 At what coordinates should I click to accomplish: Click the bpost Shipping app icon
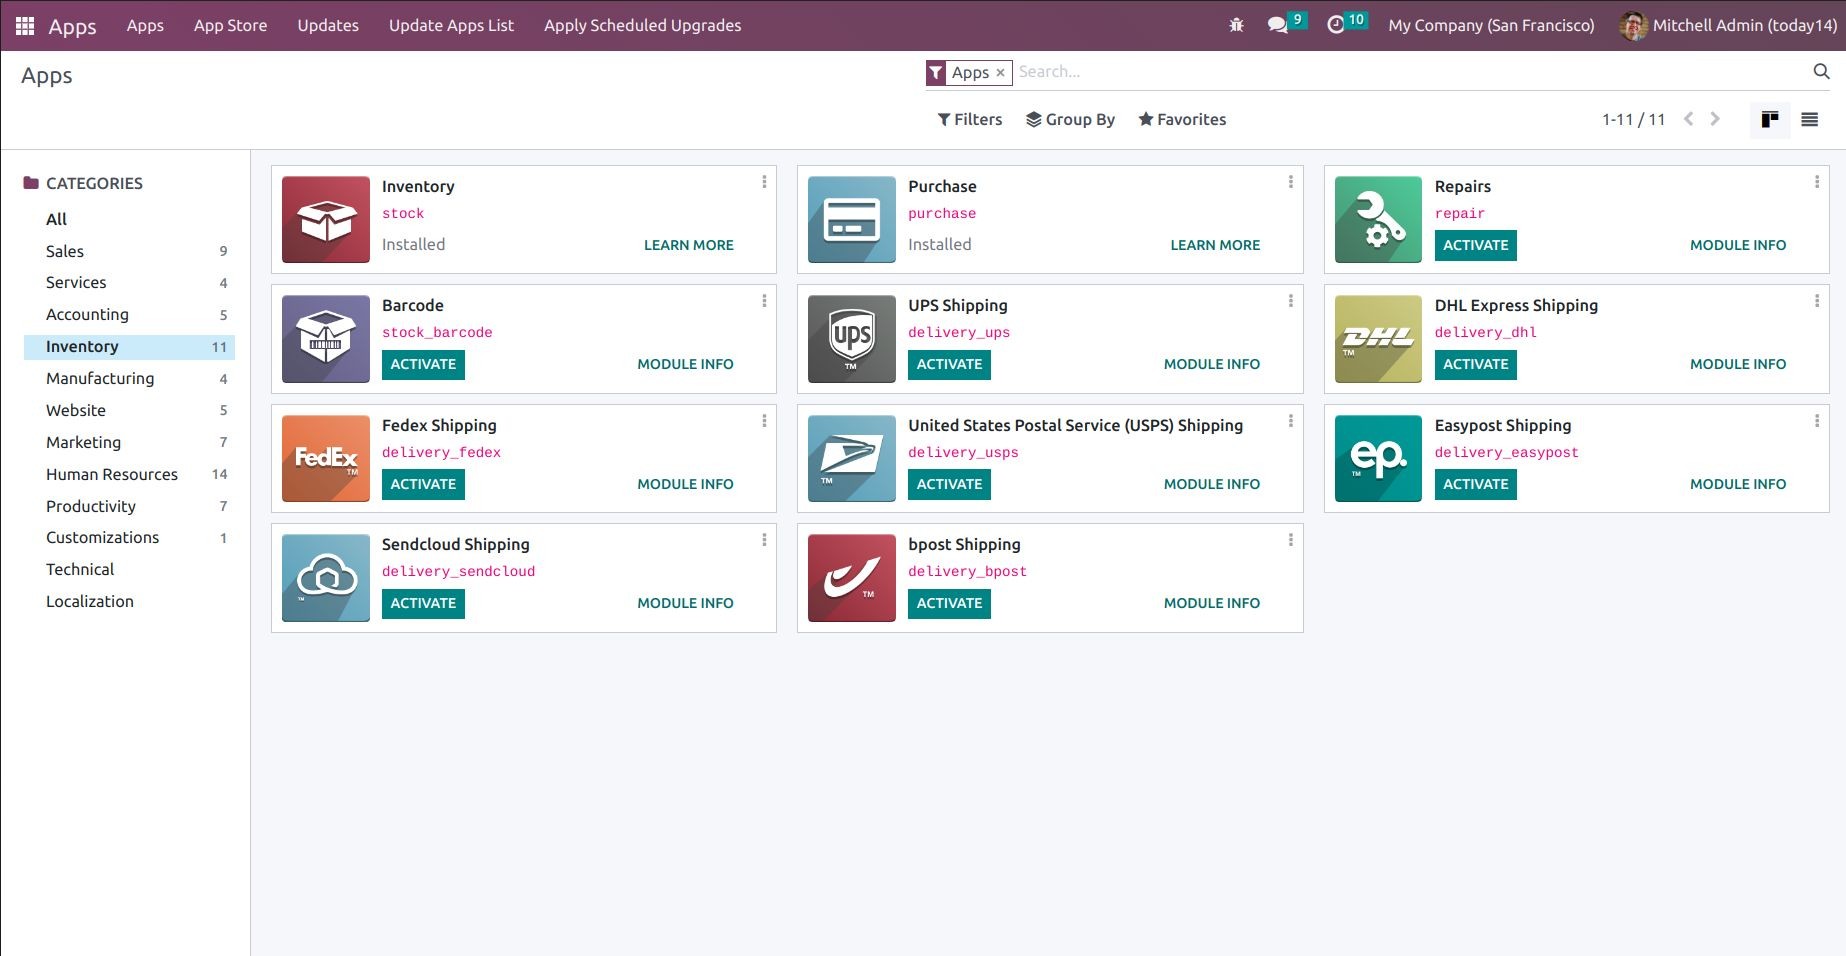[x=851, y=577]
